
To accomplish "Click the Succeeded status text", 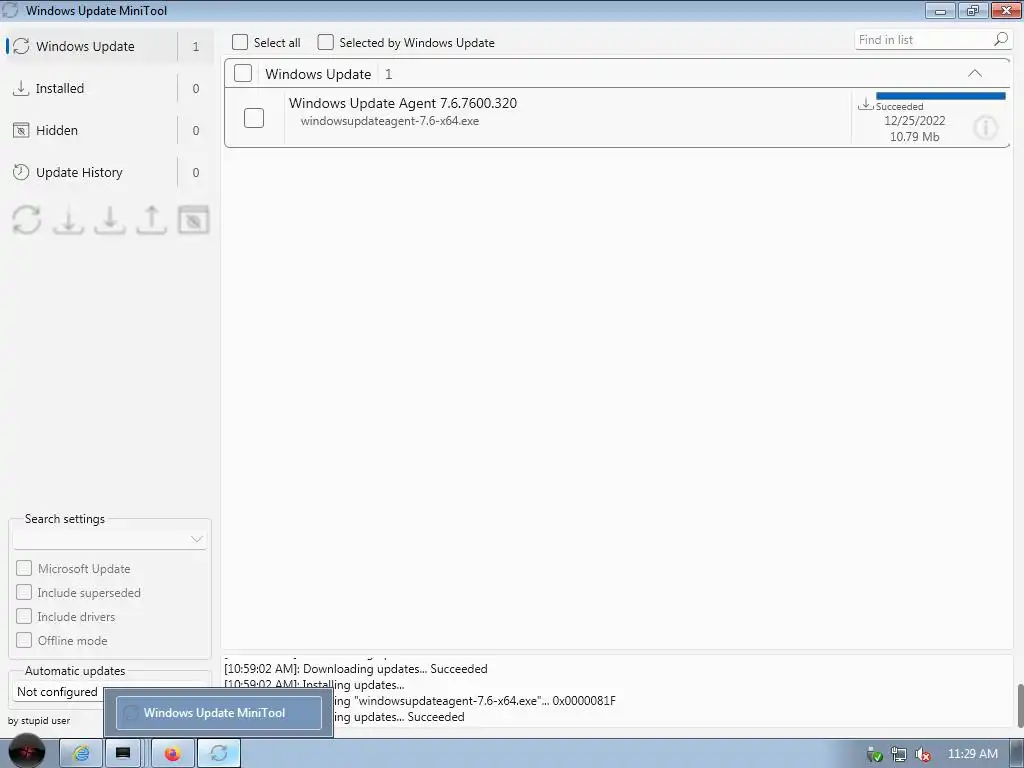I will [899, 106].
